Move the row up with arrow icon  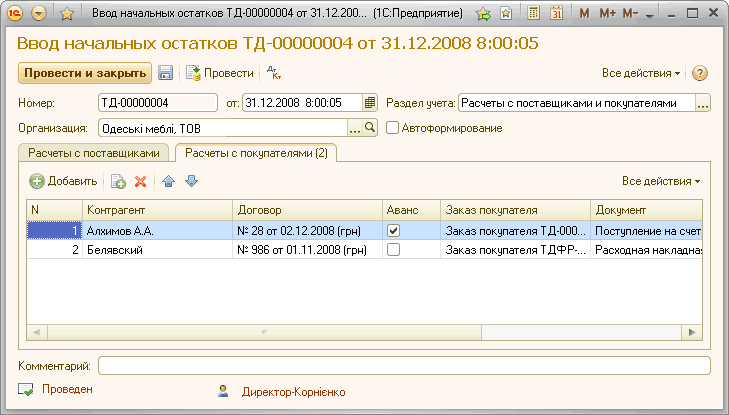pos(169,181)
